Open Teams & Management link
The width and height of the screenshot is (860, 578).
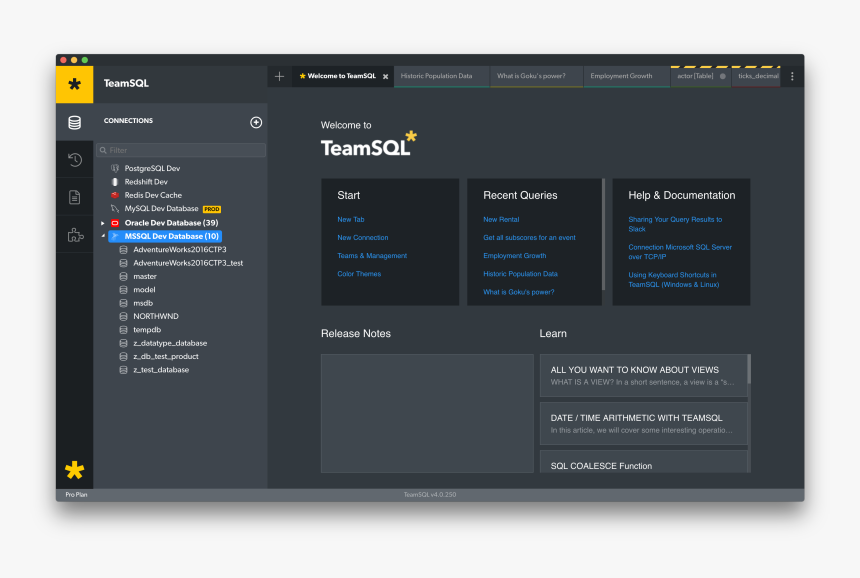tap(372, 256)
